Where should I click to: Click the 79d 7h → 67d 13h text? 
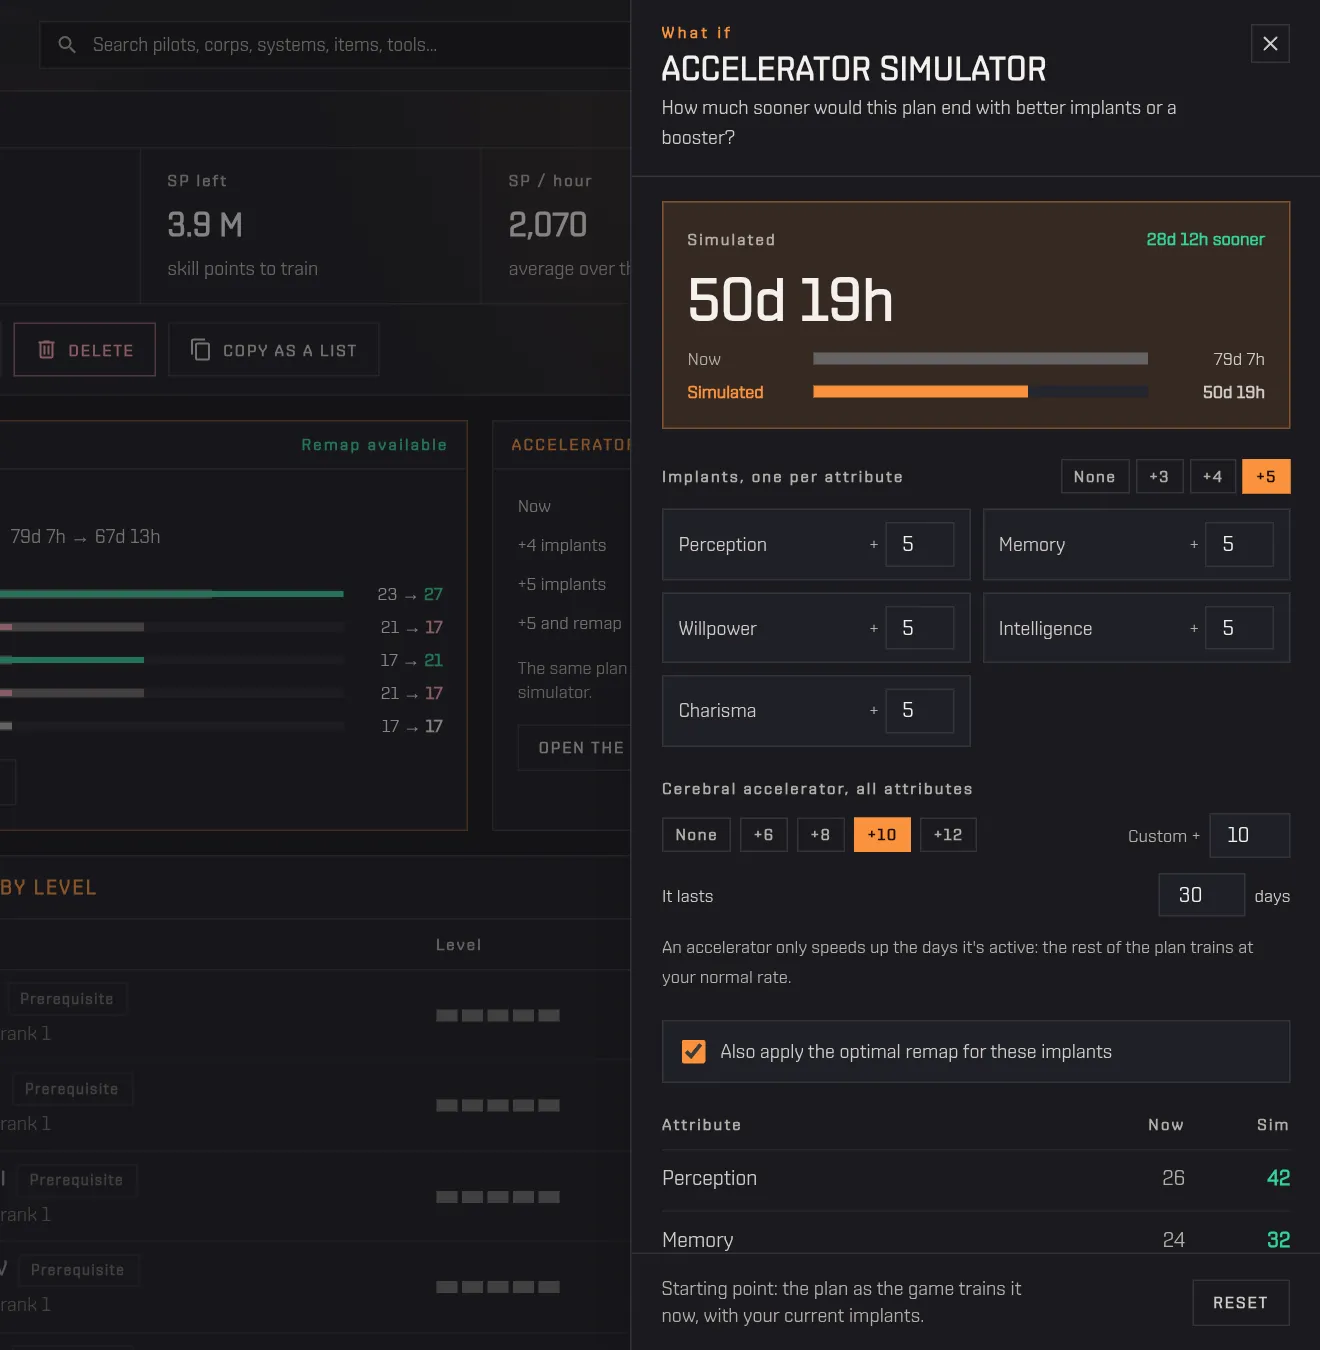[x=85, y=537]
